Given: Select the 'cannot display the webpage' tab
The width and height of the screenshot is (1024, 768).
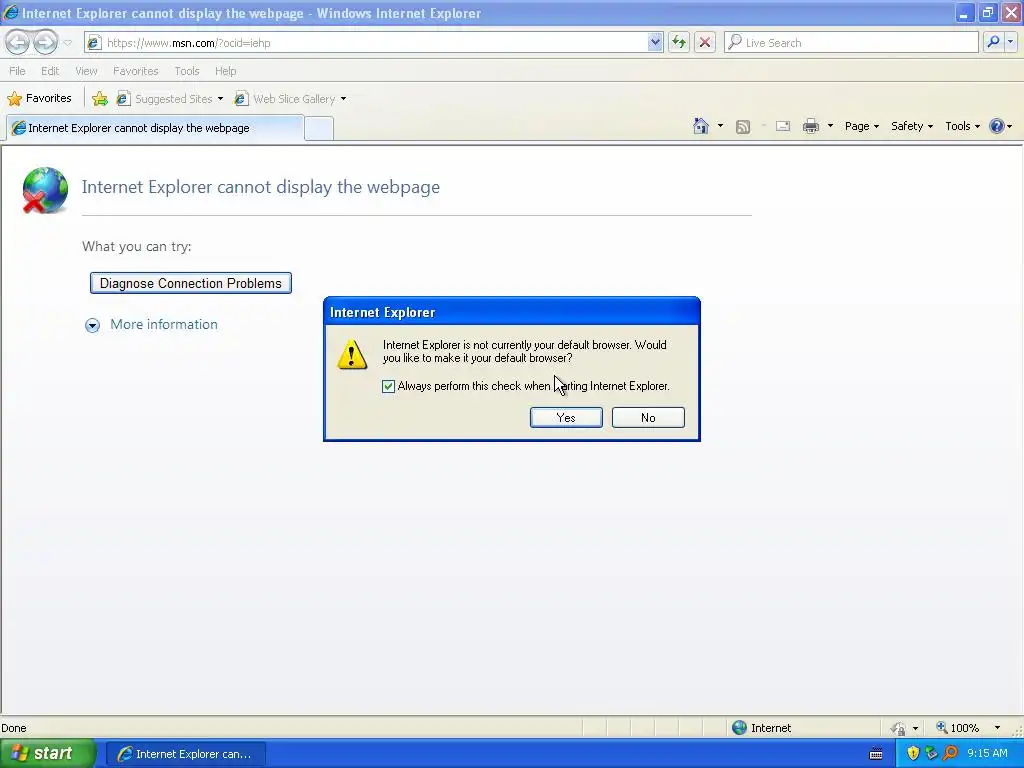Looking at the screenshot, I should [155, 128].
